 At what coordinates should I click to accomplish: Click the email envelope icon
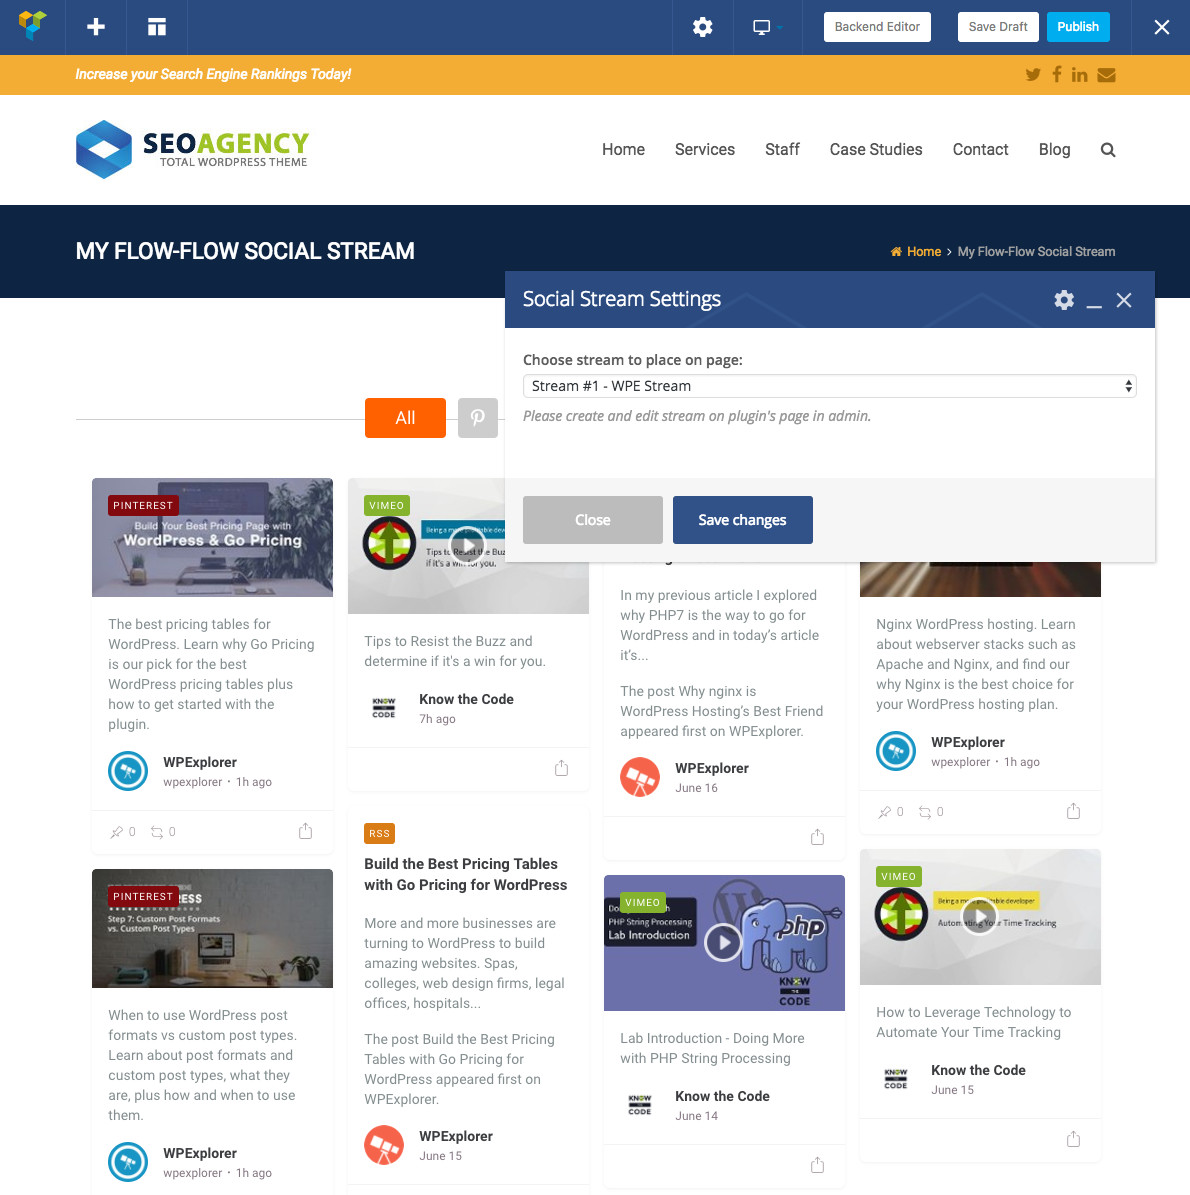click(1106, 75)
